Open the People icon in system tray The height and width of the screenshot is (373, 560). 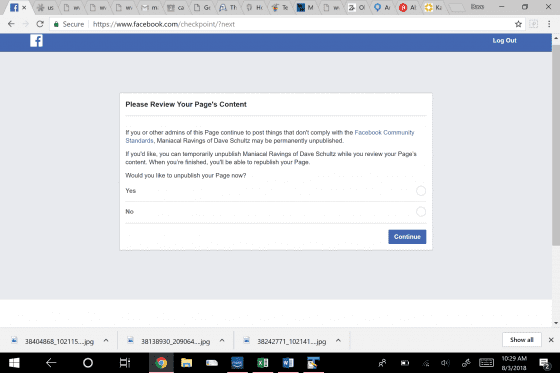tap(382, 363)
